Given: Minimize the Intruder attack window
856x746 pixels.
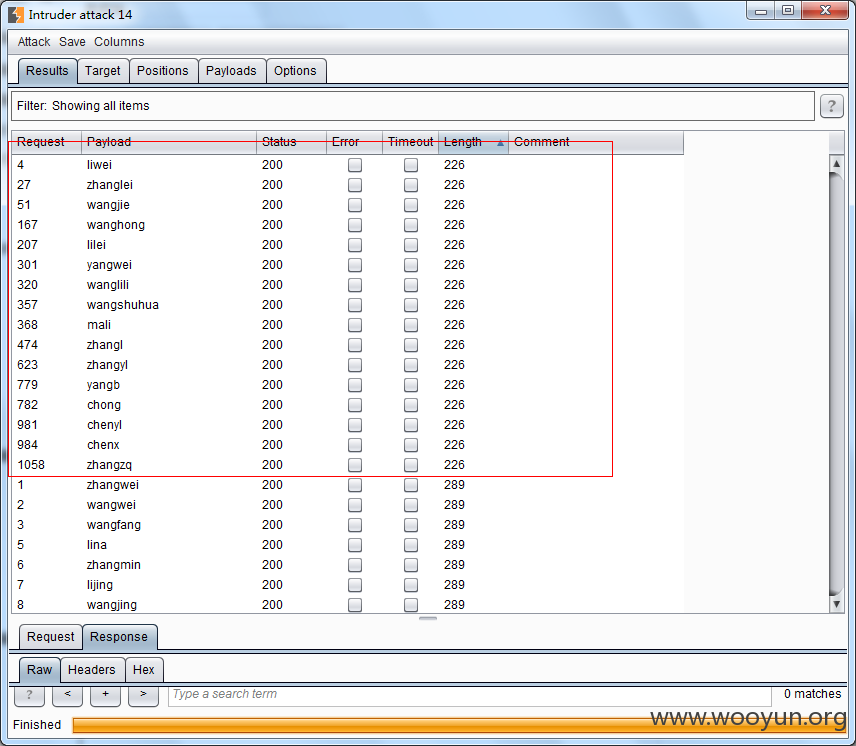Looking at the screenshot, I should point(761,10).
